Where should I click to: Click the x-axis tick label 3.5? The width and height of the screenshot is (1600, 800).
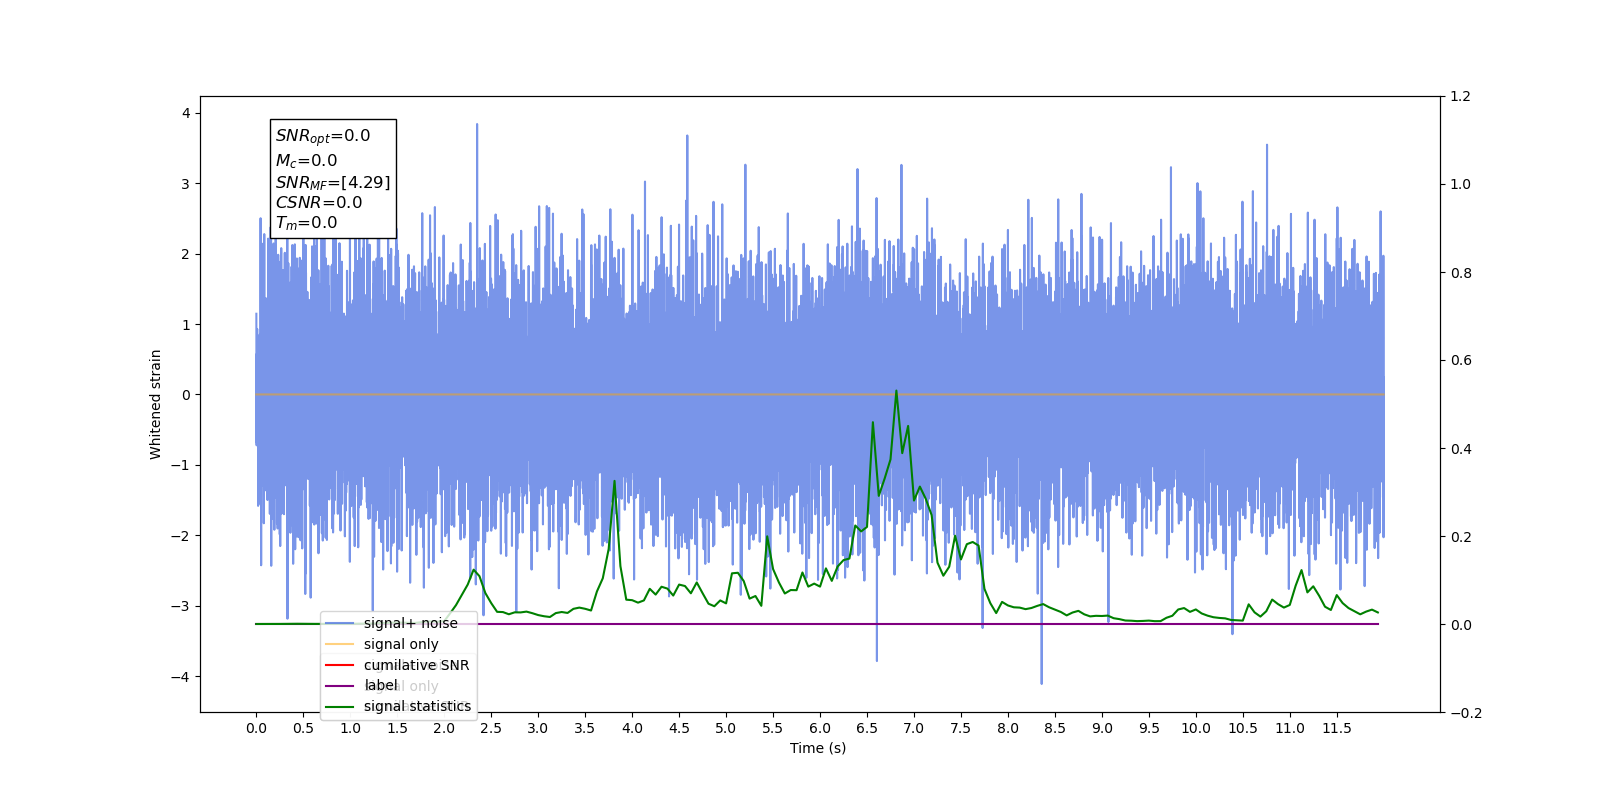click(x=585, y=728)
